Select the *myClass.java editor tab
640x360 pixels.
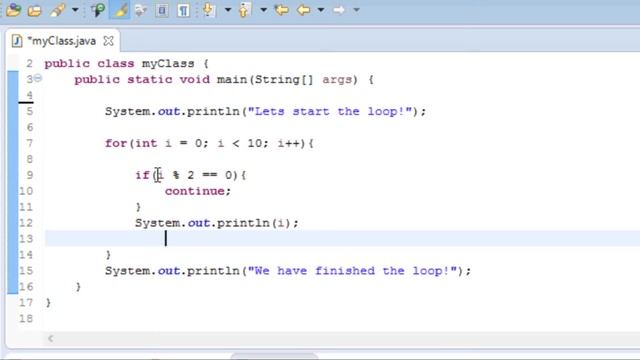coord(62,41)
